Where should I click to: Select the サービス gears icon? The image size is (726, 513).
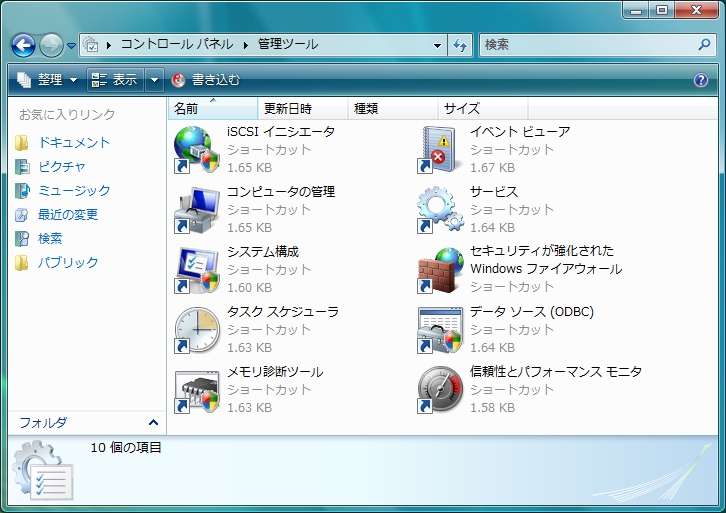[440, 210]
